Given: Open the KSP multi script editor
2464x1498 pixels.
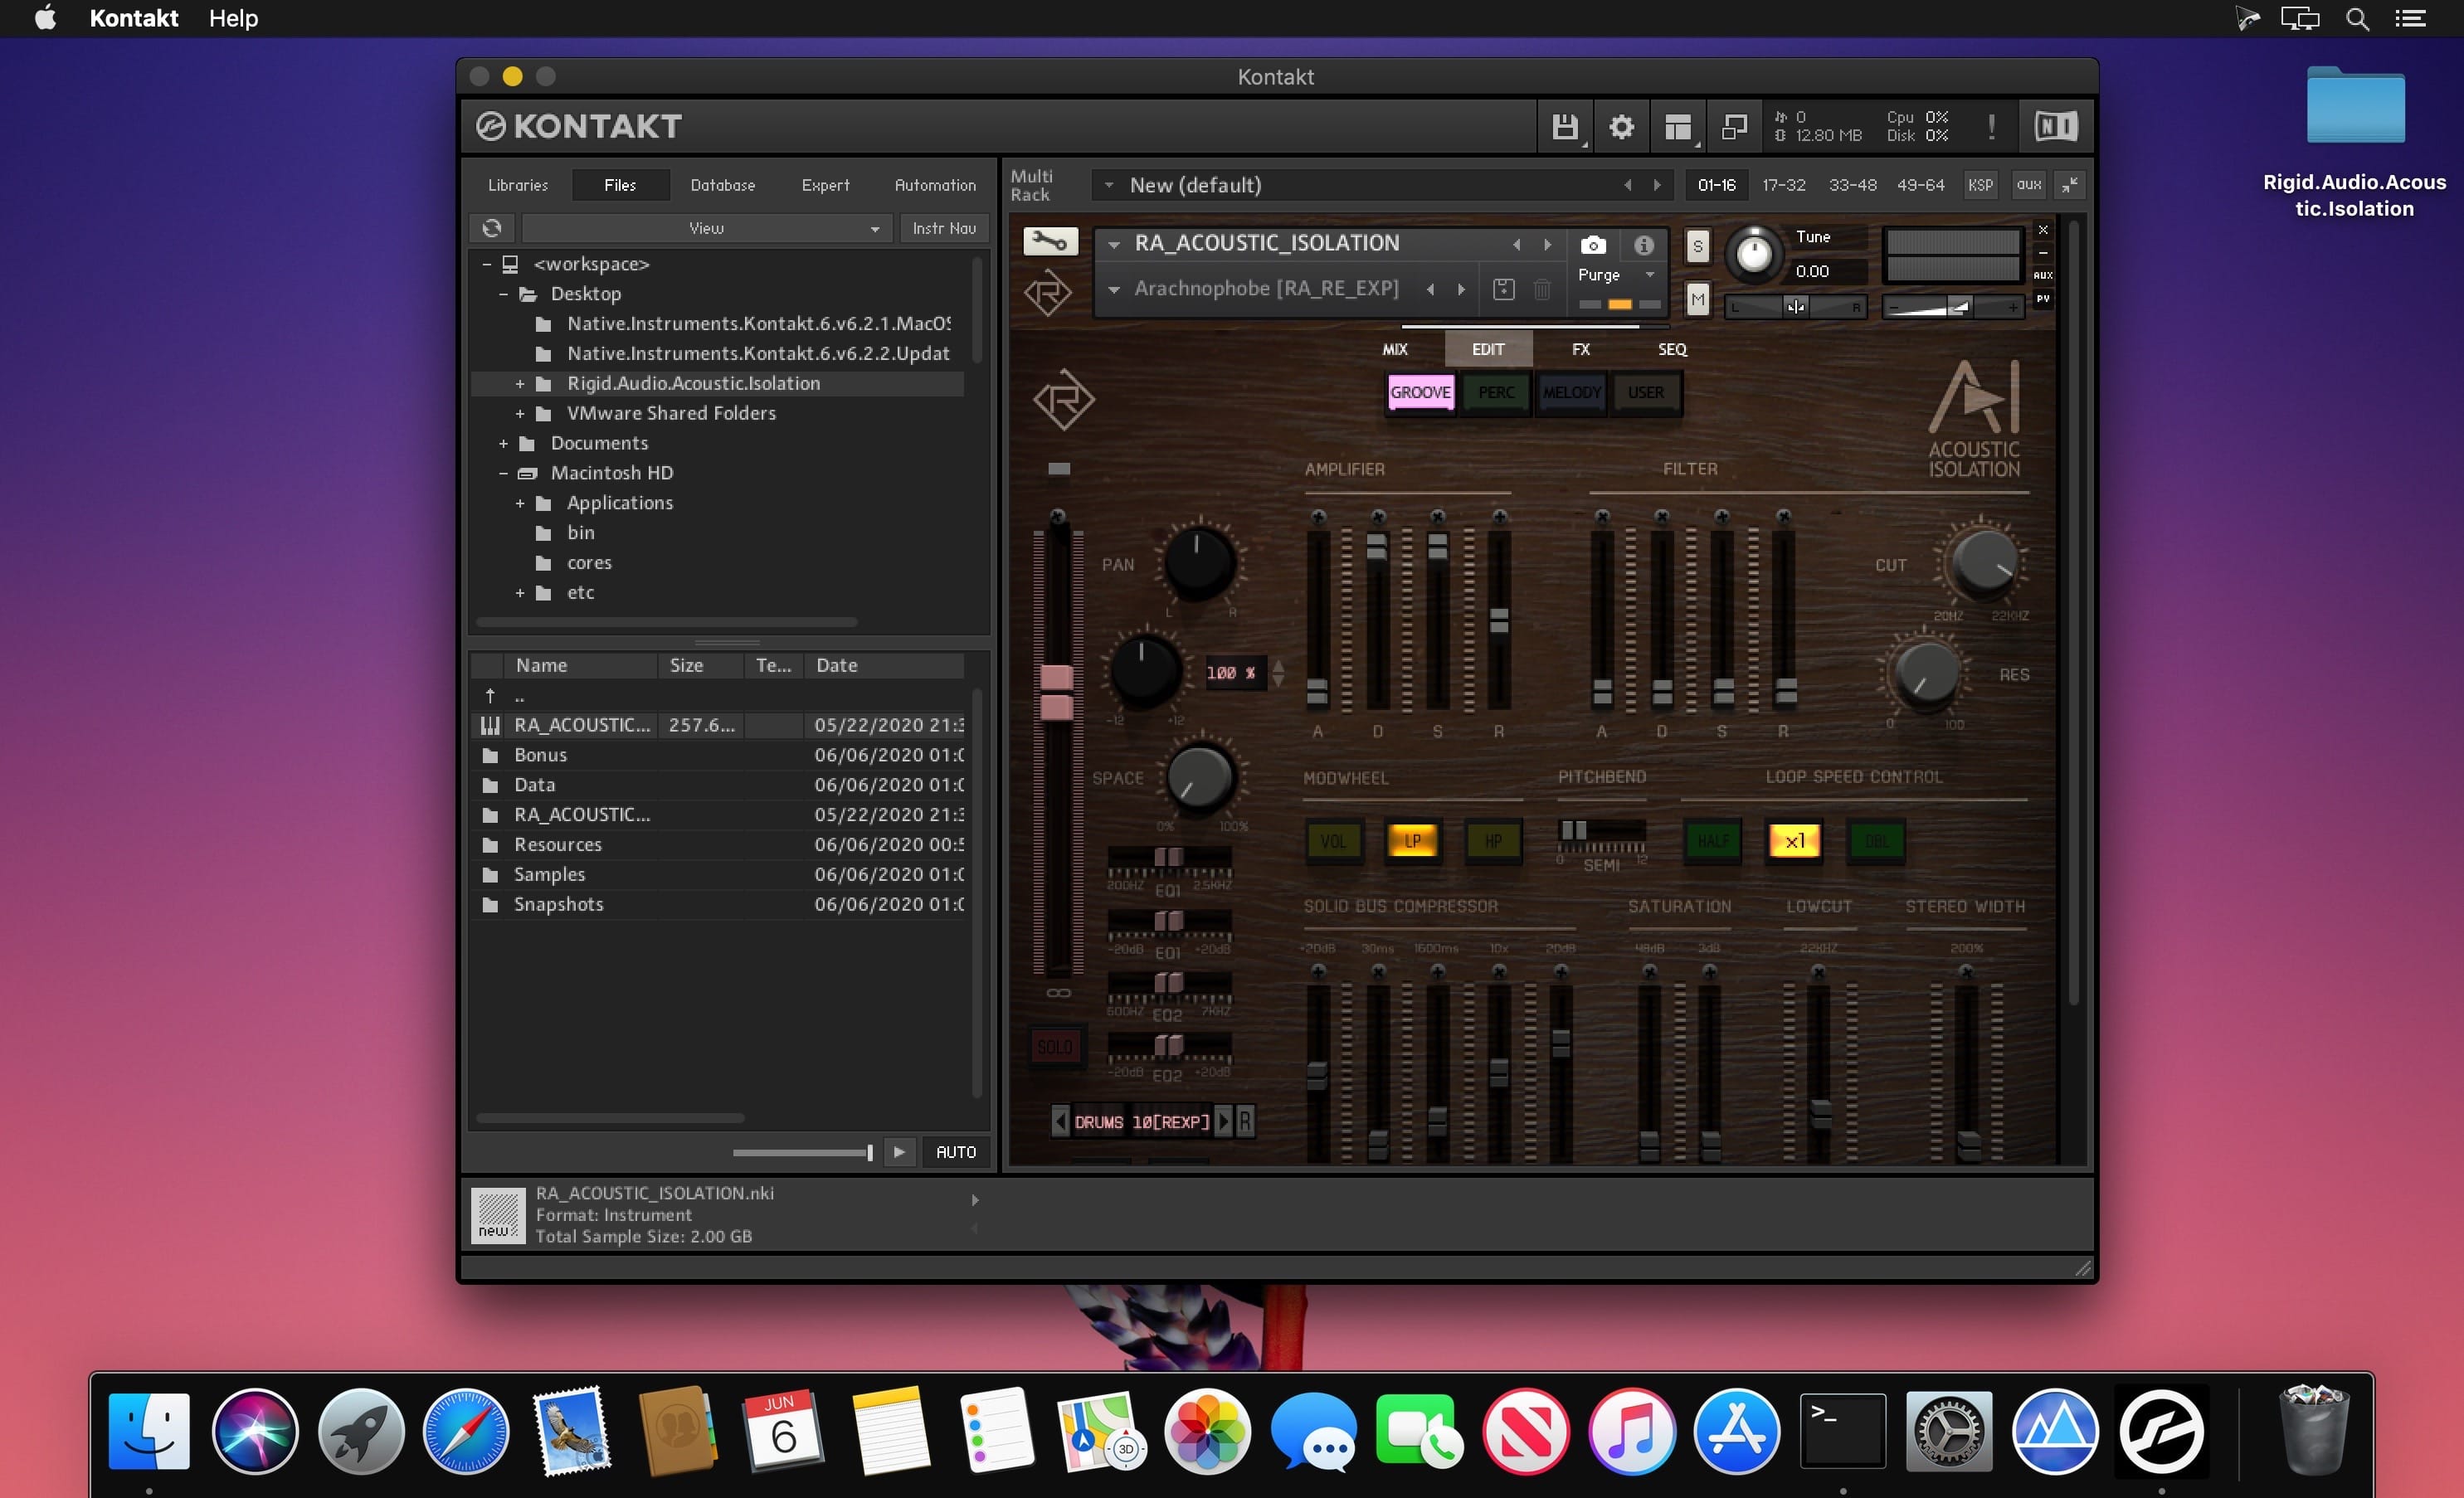Looking at the screenshot, I should click(1980, 185).
